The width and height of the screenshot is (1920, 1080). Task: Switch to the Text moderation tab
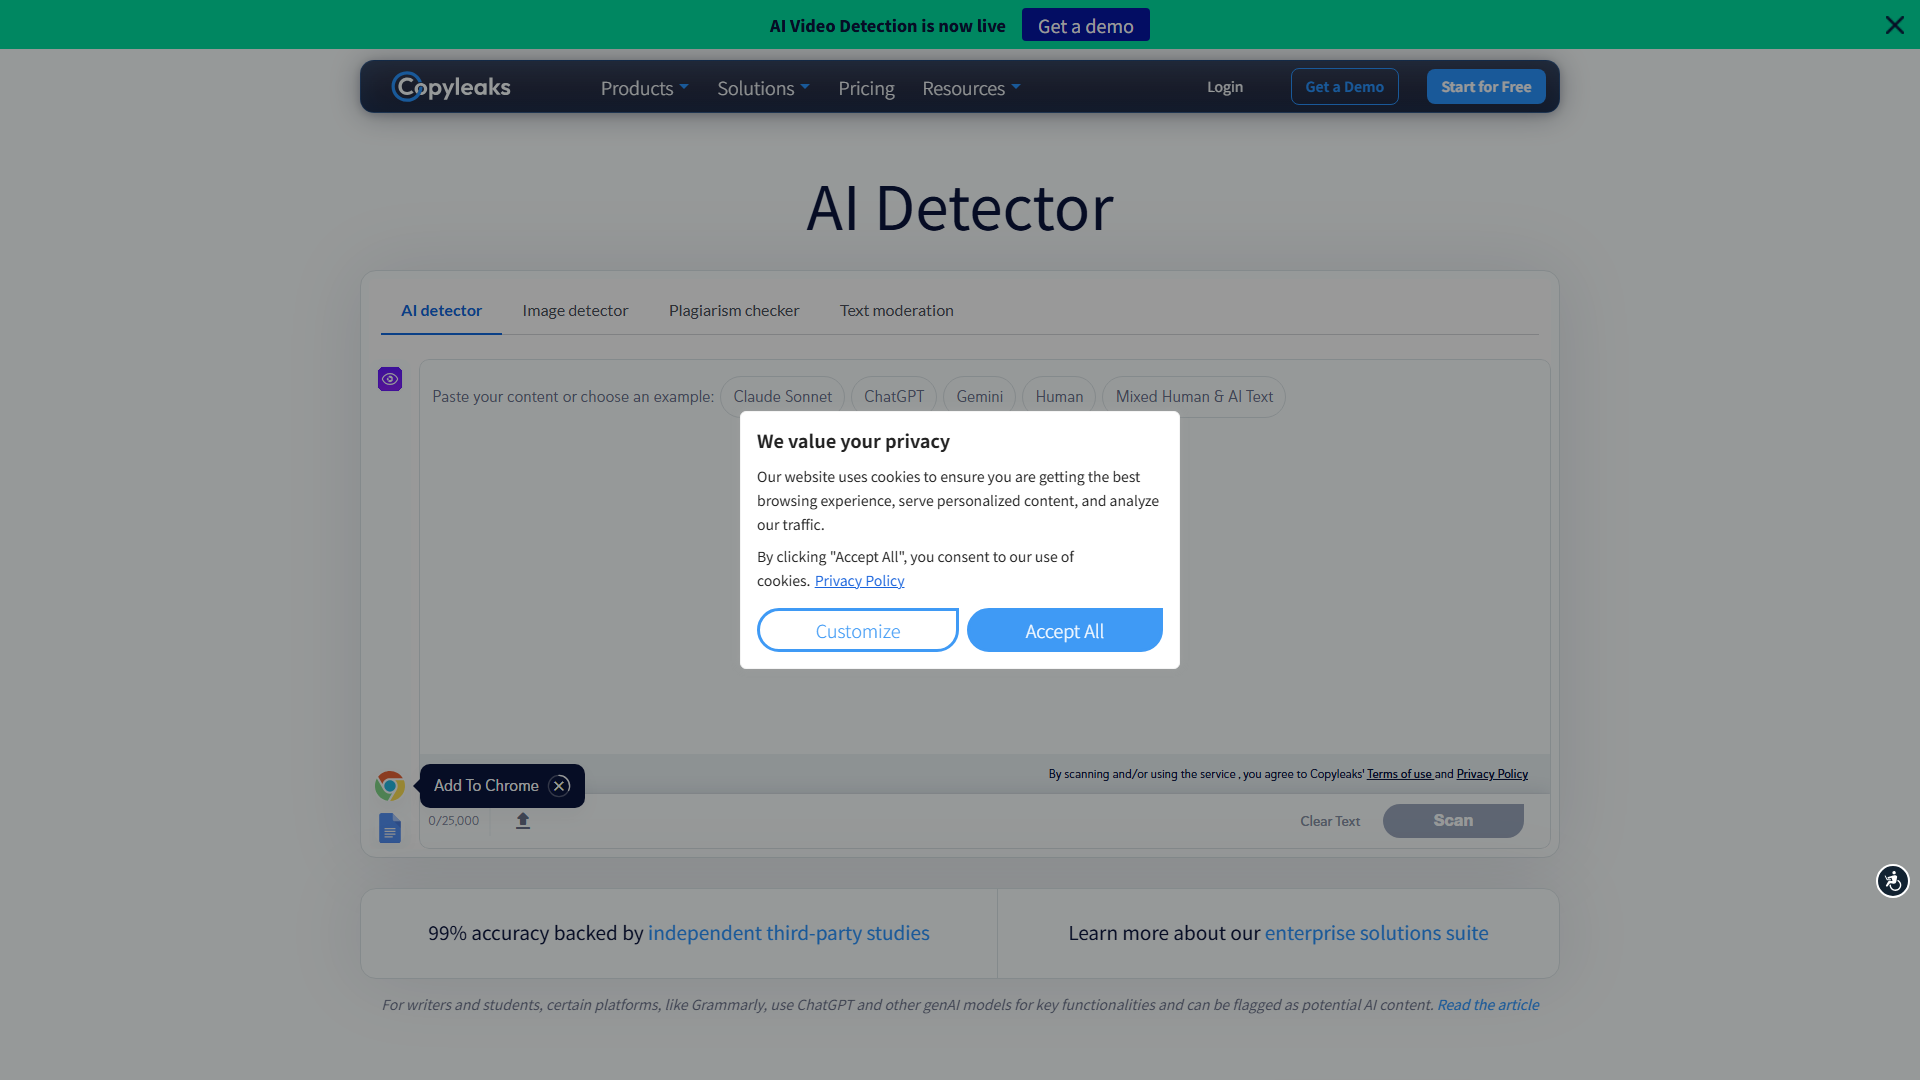coord(897,311)
